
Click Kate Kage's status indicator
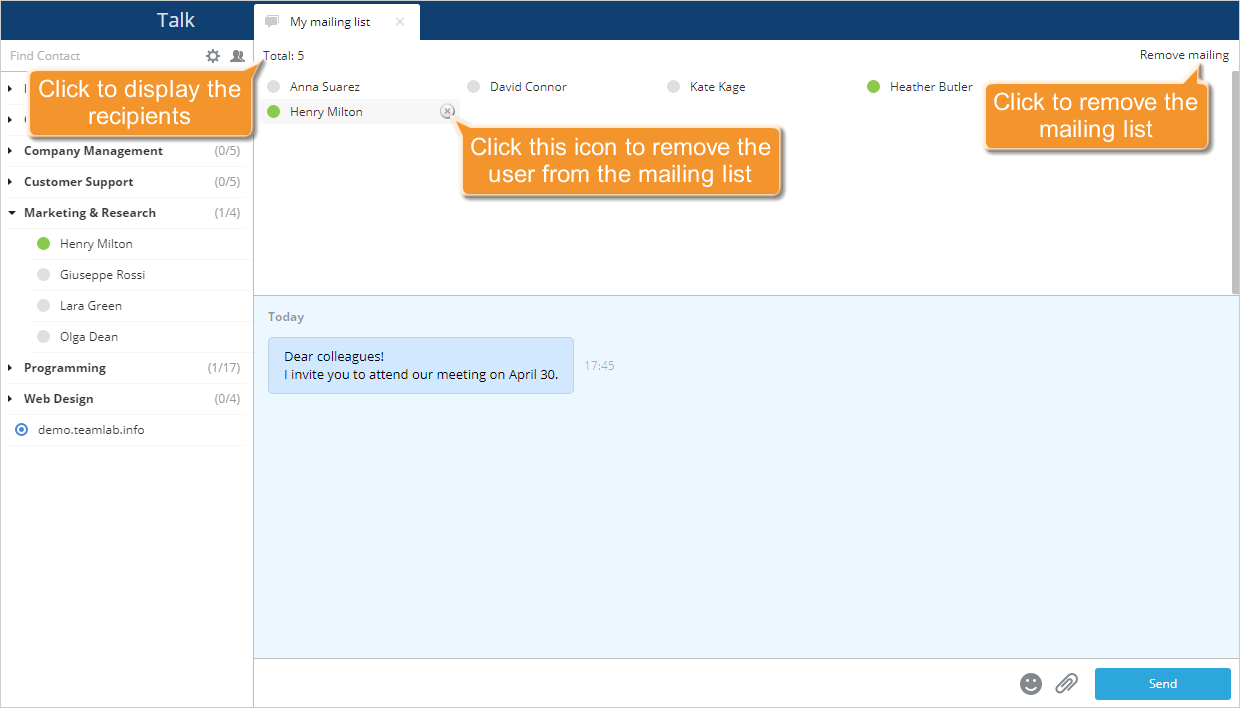coord(673,86)
